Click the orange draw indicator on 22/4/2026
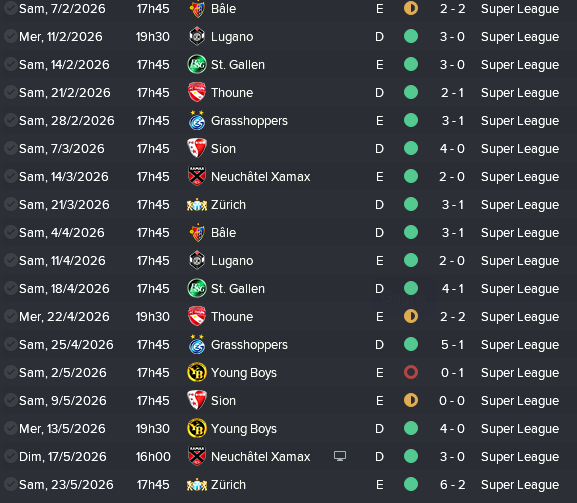 411,316
